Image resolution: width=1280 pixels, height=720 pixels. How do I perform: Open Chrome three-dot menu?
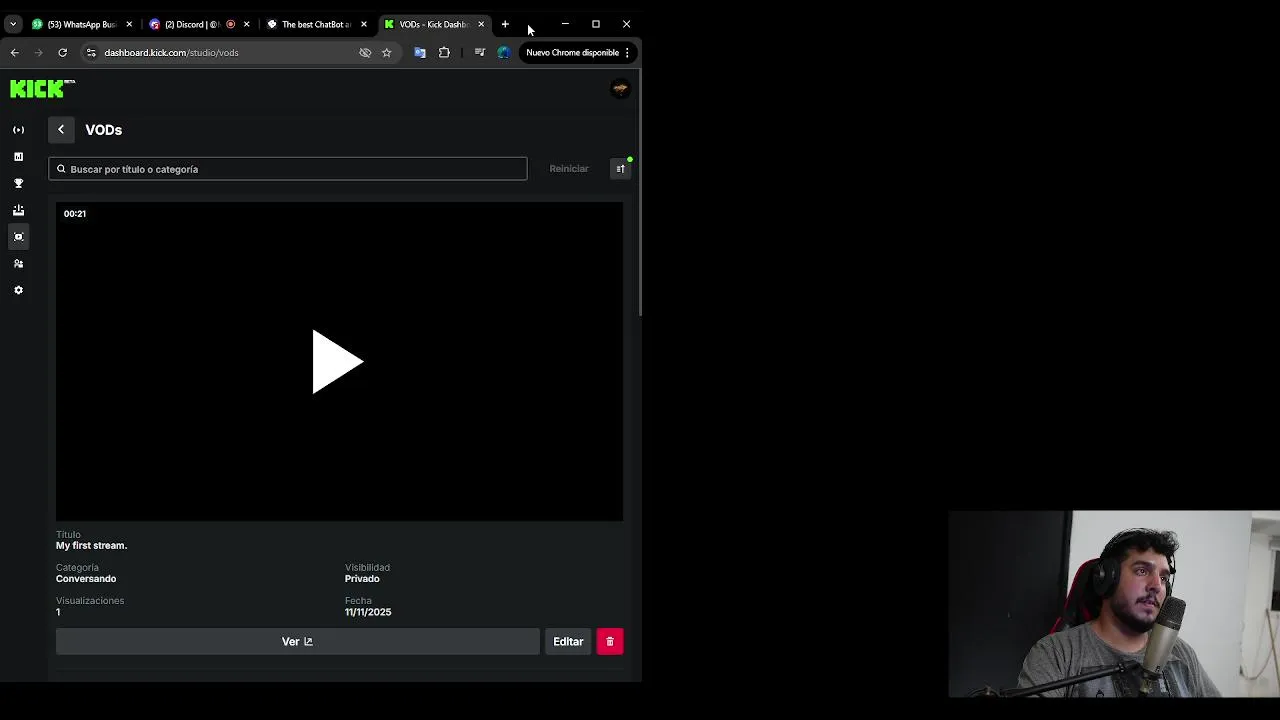(x=627, y=53)
